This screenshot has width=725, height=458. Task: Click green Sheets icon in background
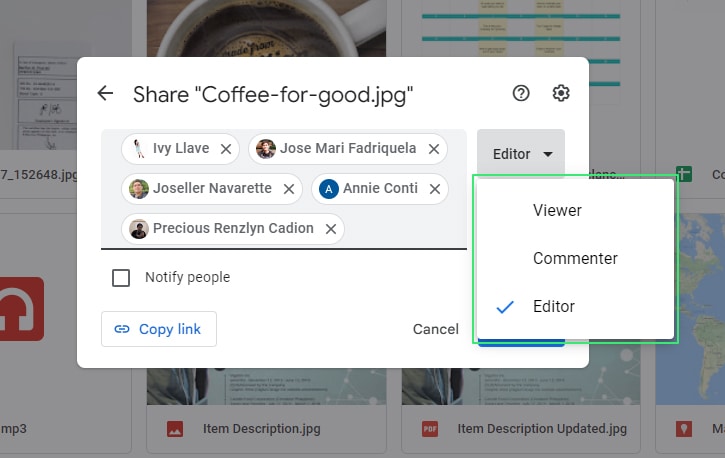coord(684,174)
